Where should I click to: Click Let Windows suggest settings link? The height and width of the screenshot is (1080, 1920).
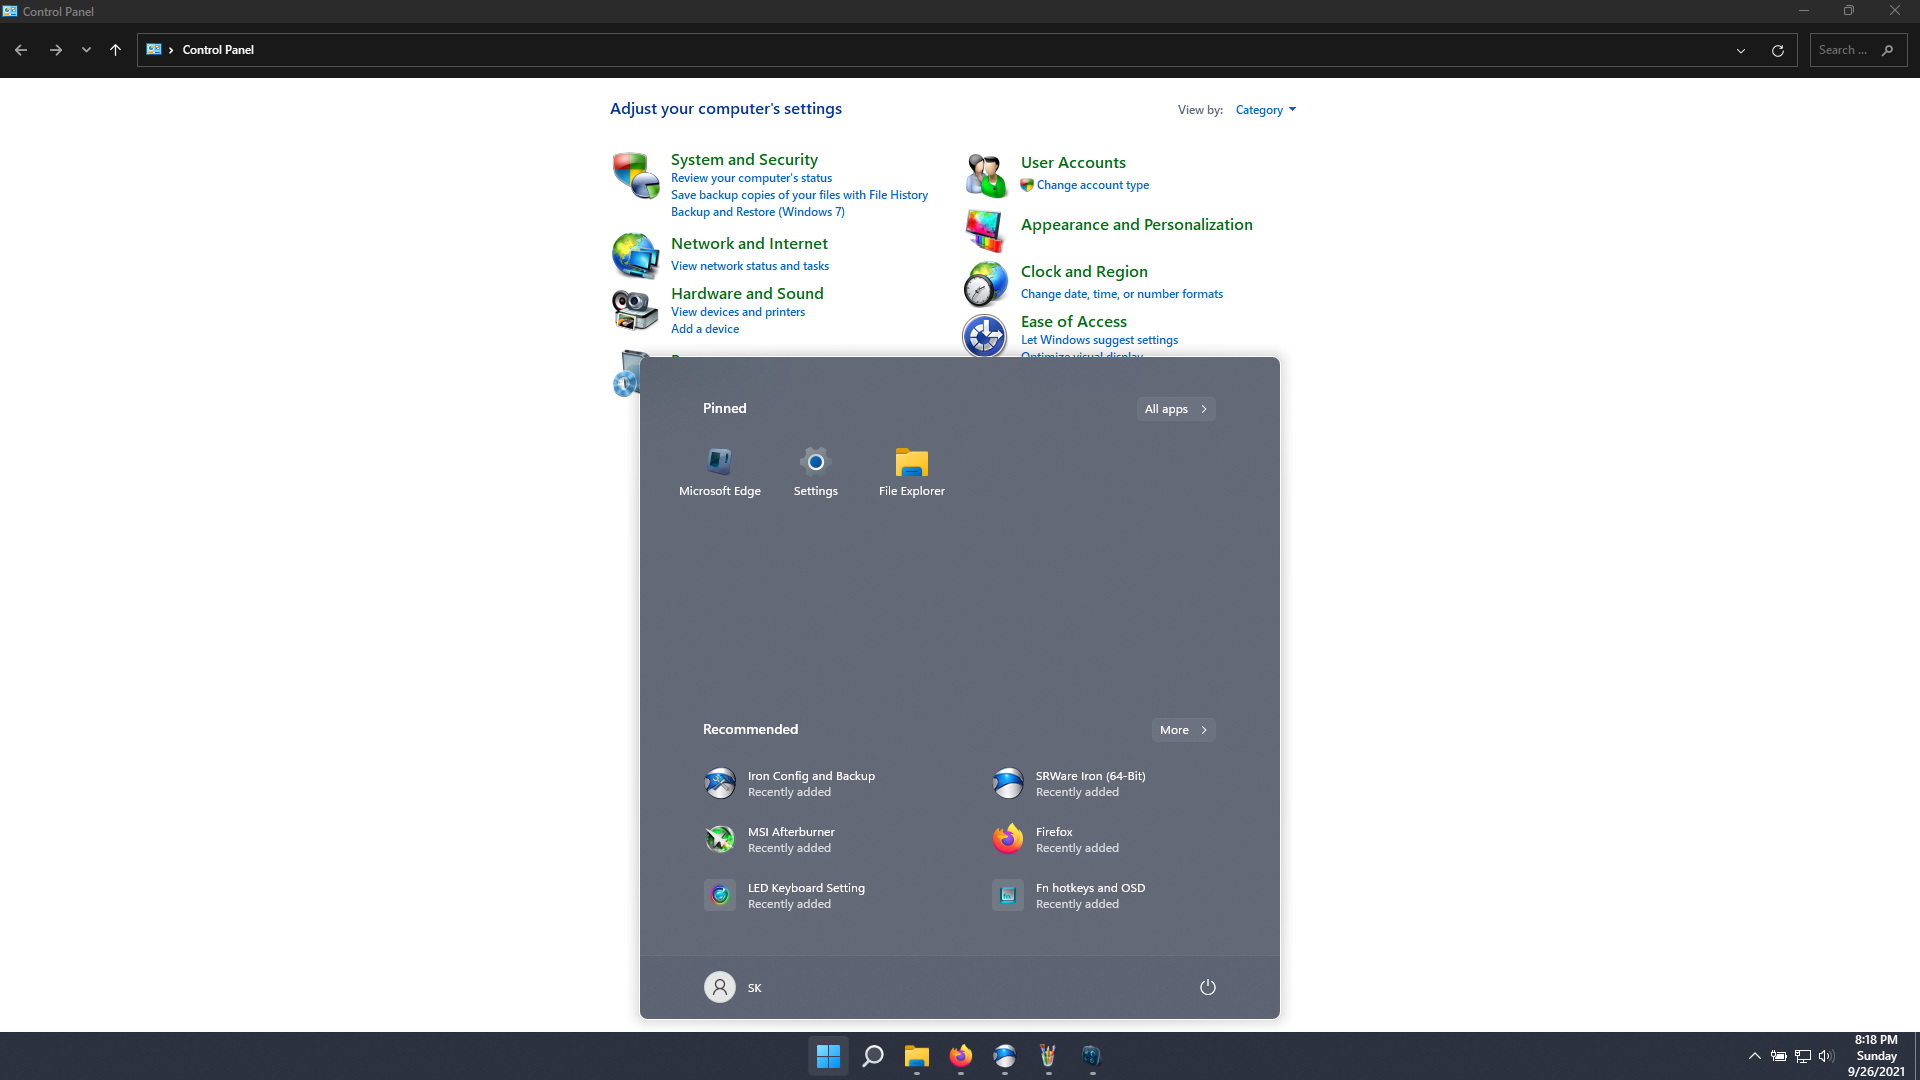[1099, 340]
